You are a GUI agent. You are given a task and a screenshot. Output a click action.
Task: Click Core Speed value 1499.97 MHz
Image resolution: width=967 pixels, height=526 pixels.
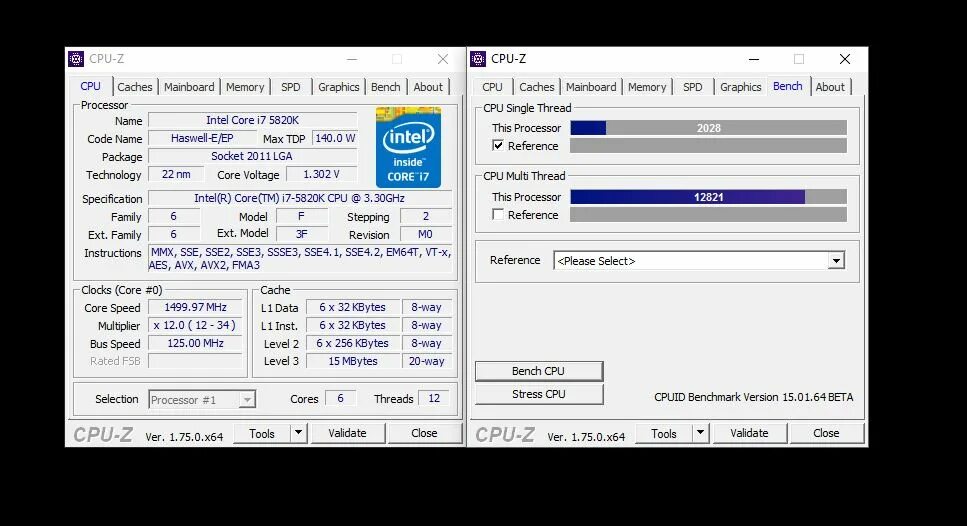coord(195,307)
